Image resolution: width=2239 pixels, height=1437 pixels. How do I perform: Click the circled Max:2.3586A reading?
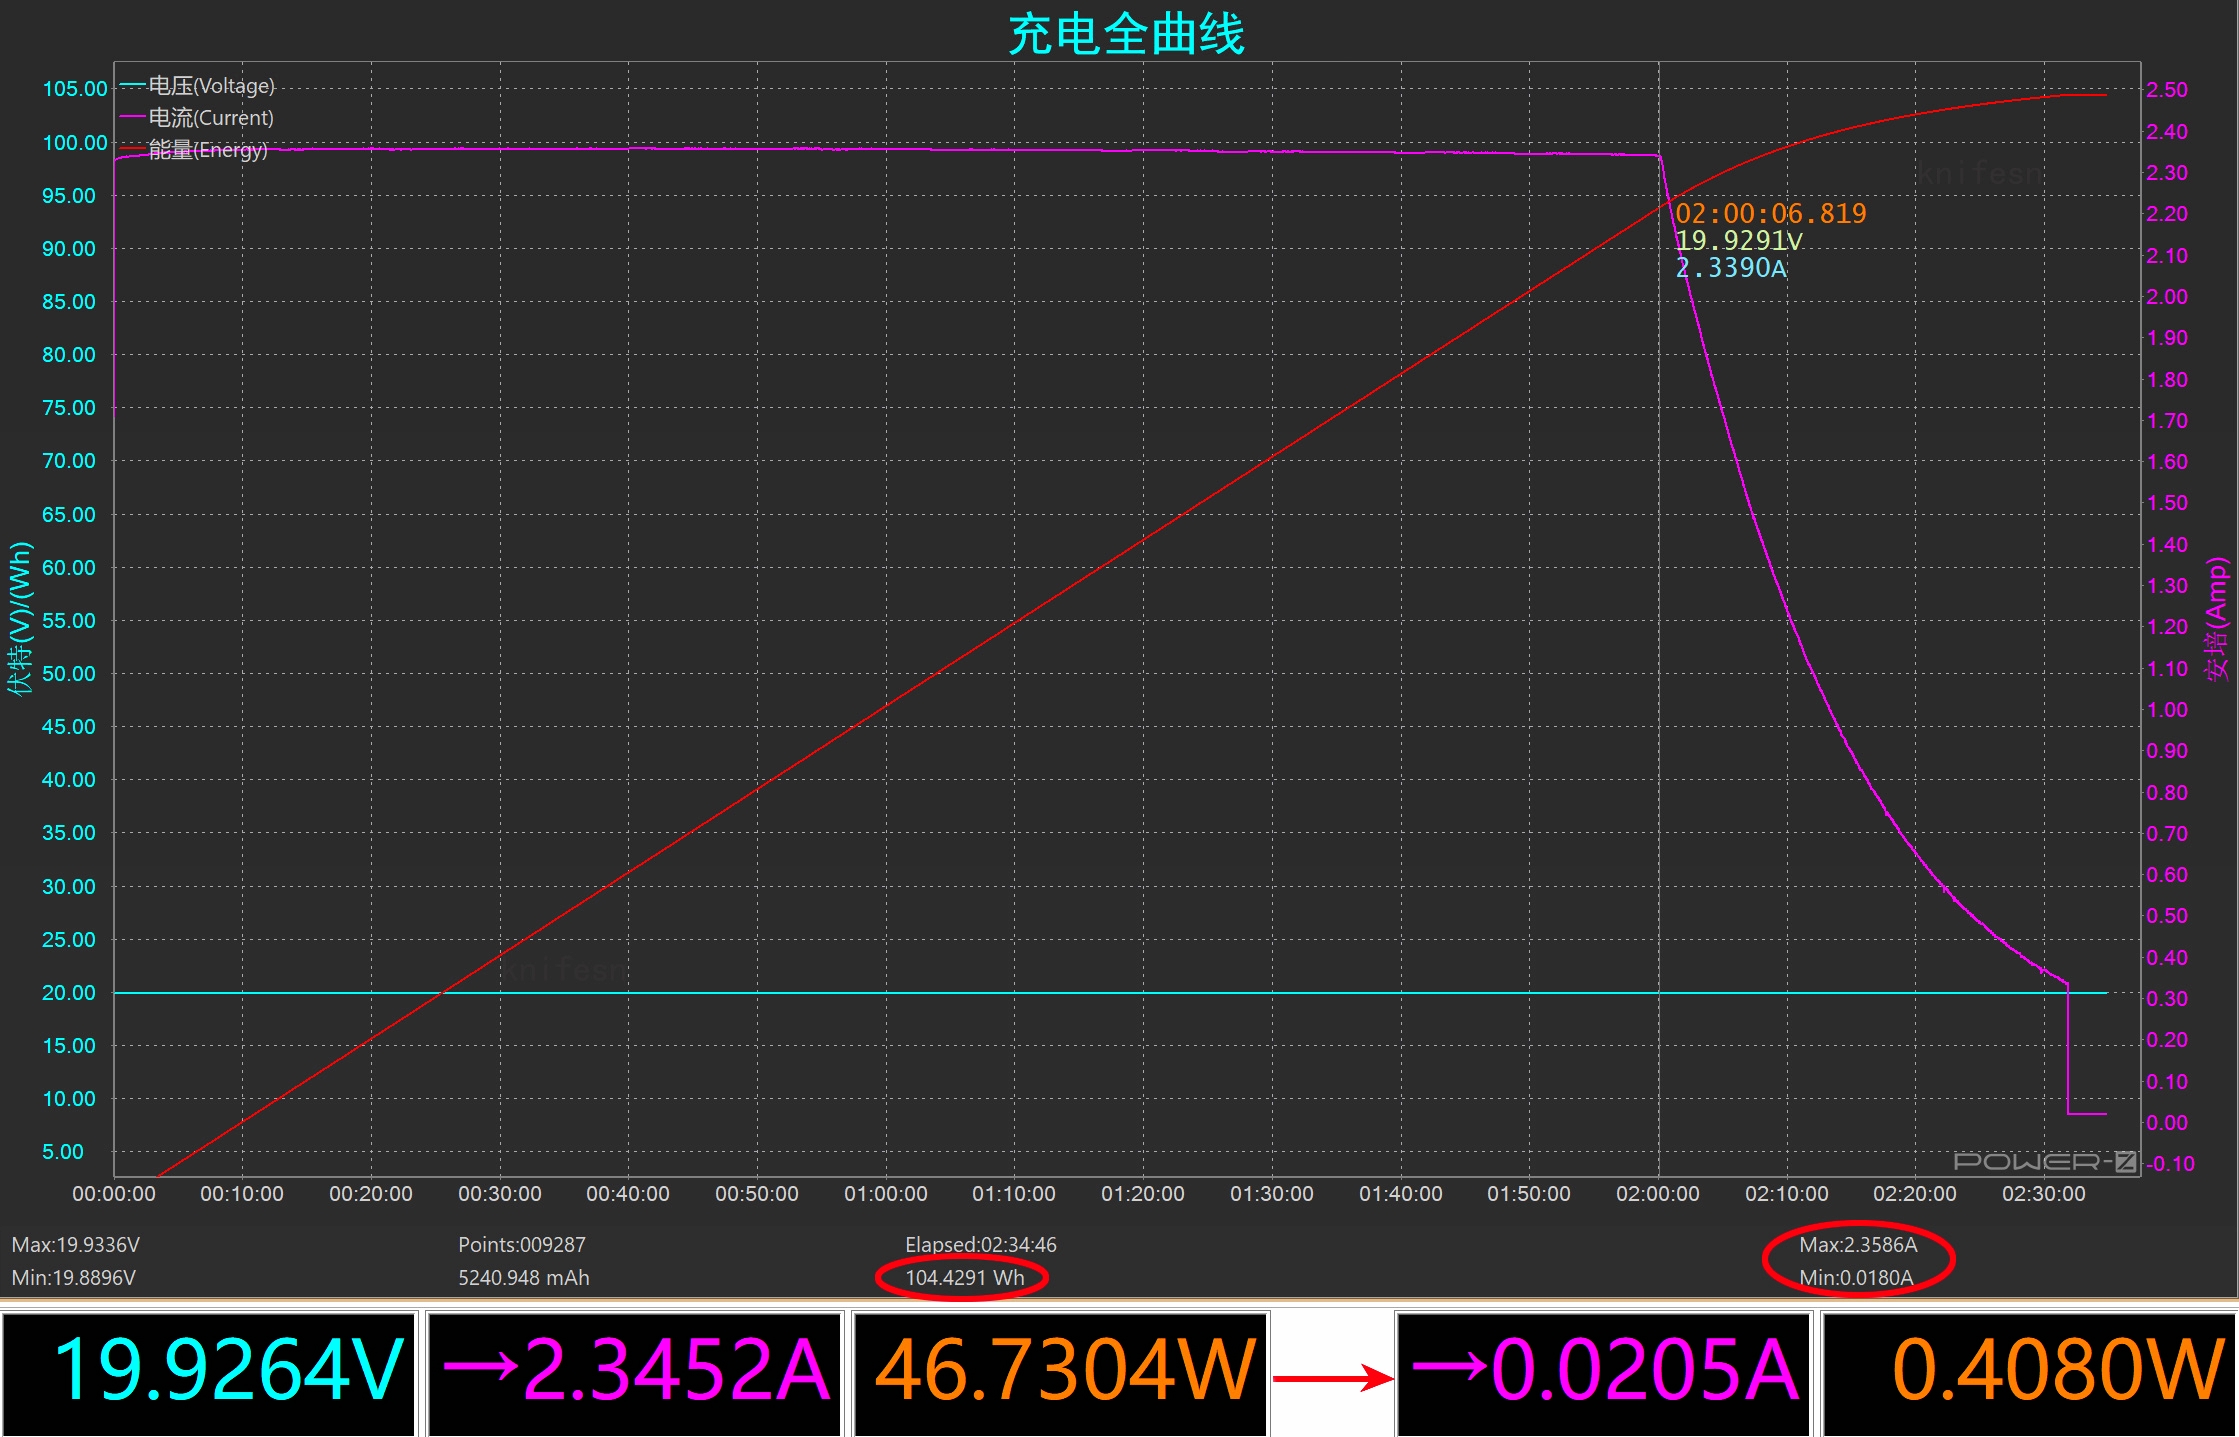click(1858, 1245)
